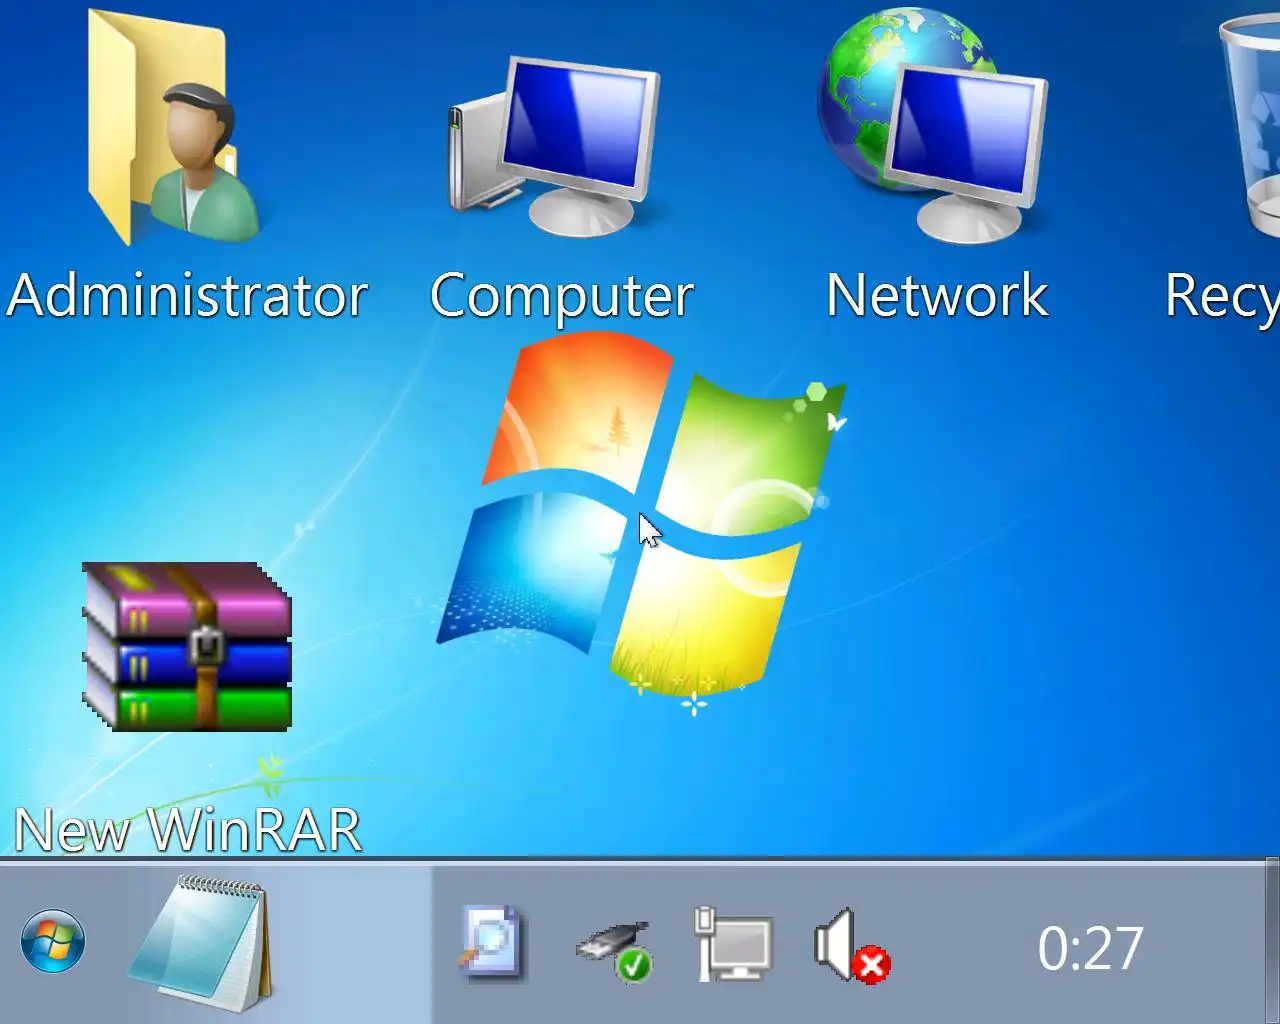Select the Network label text

[937, 295]
